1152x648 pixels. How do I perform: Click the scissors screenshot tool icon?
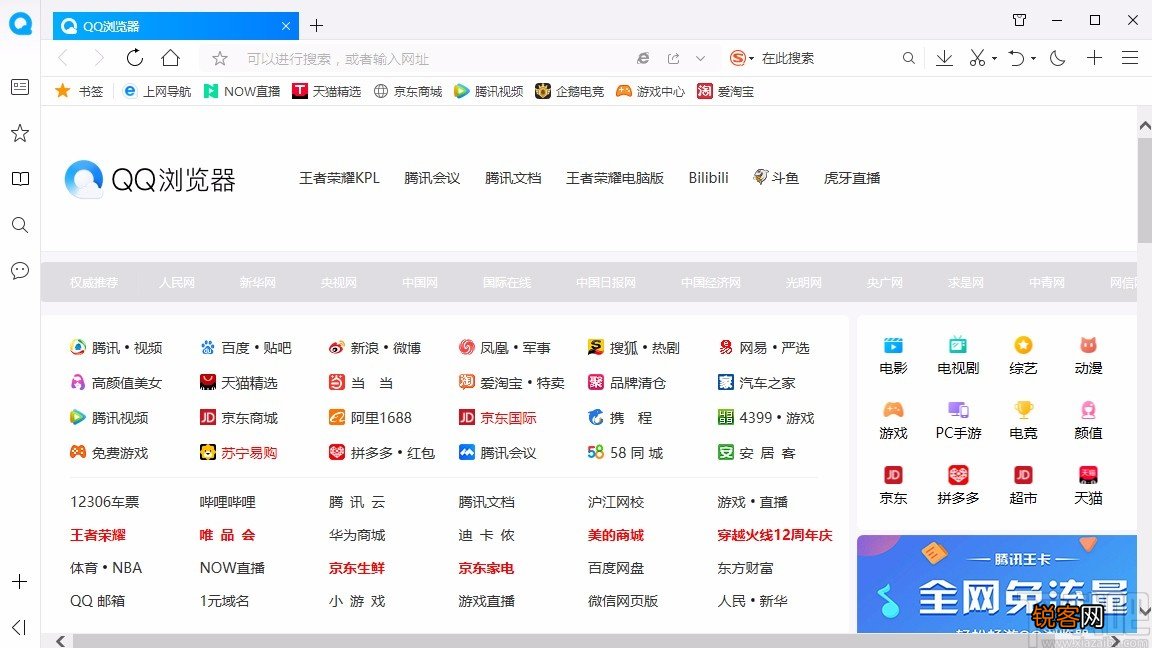(976, 58)
